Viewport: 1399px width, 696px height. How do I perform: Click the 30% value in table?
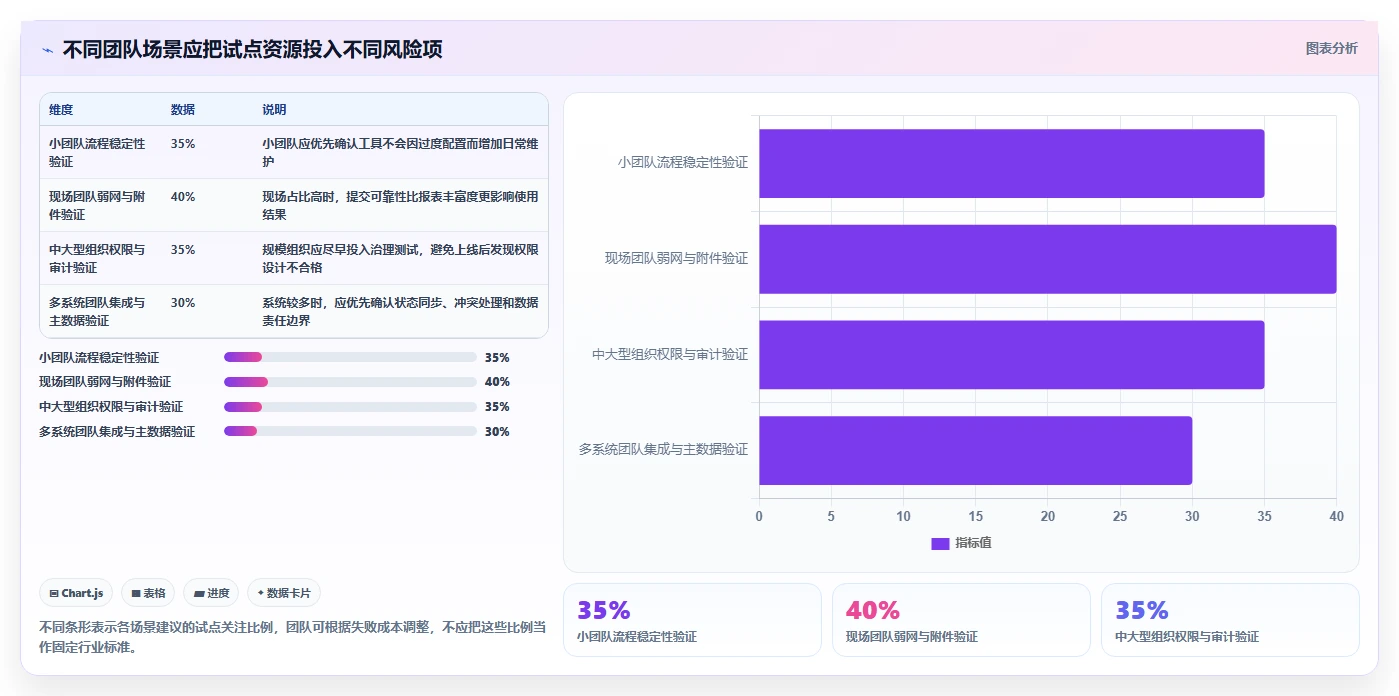[183, 303]
